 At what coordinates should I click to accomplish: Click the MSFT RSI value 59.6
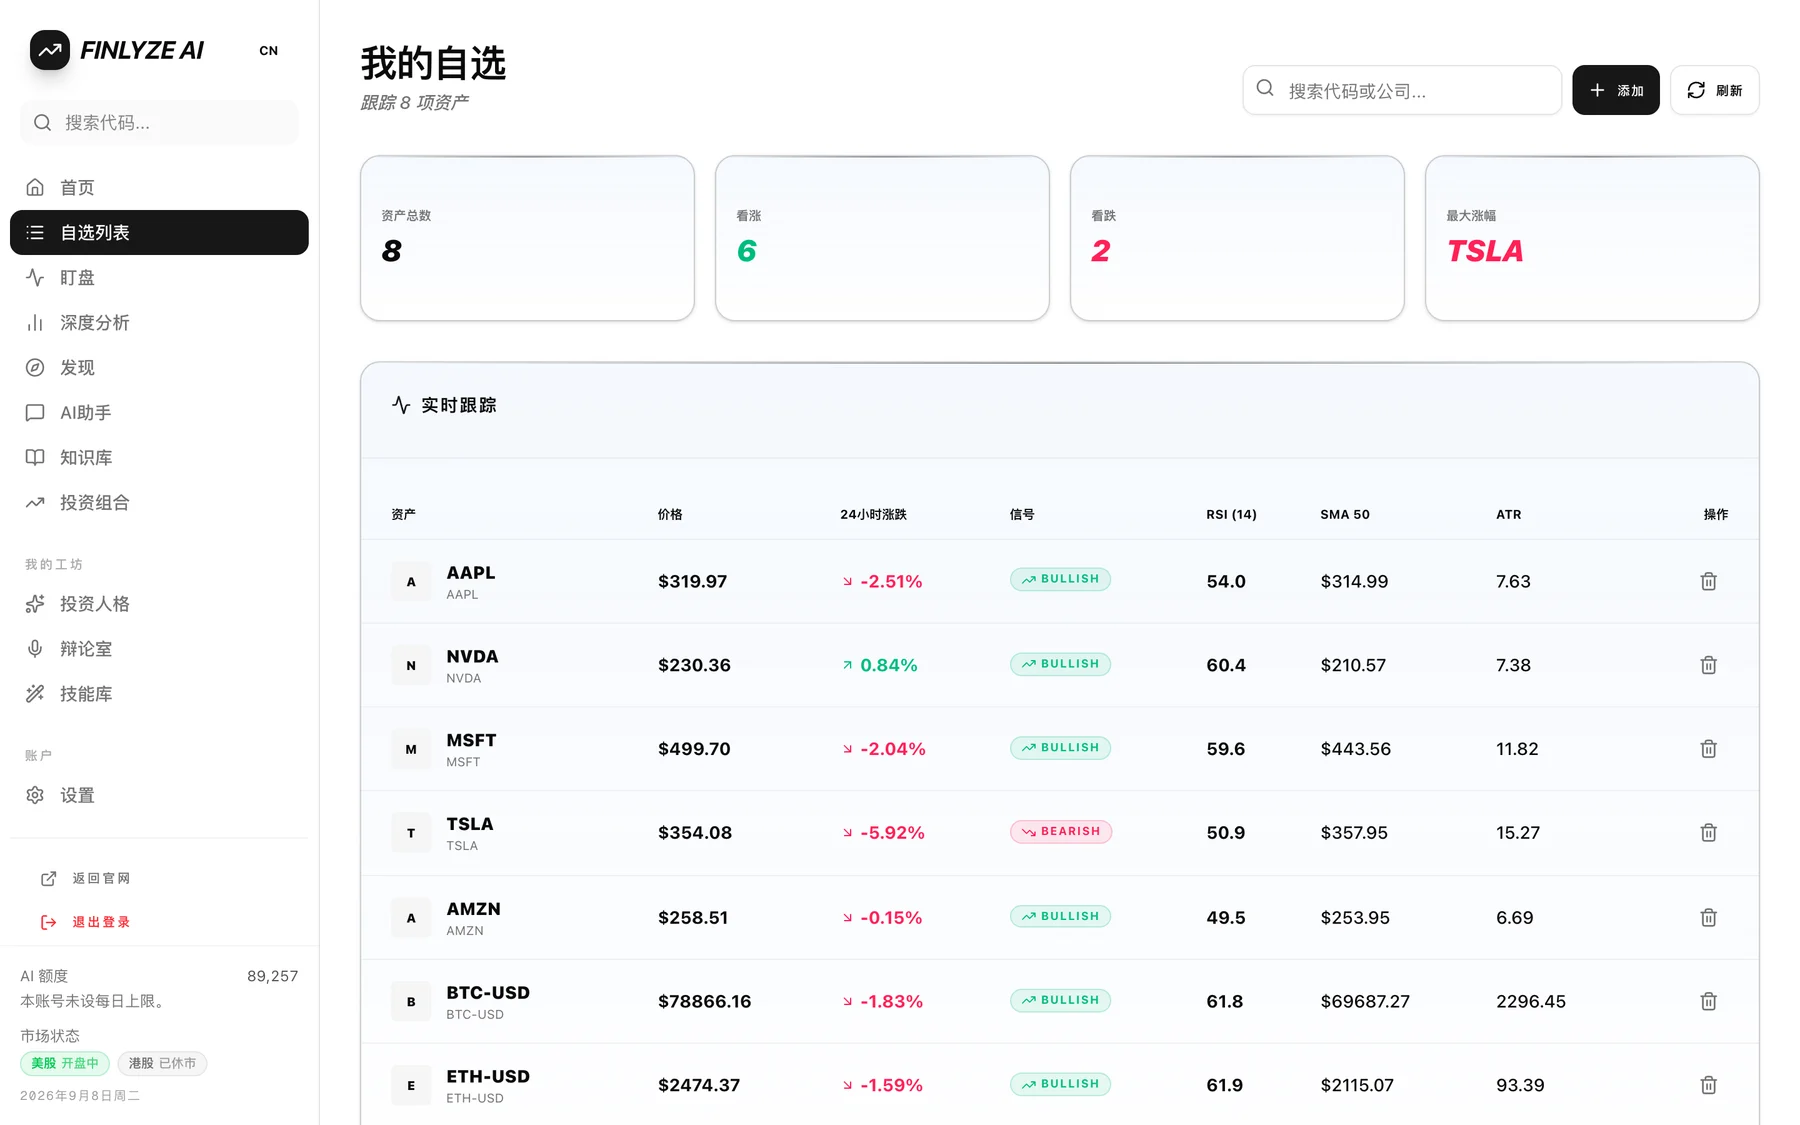point(1225,749)
